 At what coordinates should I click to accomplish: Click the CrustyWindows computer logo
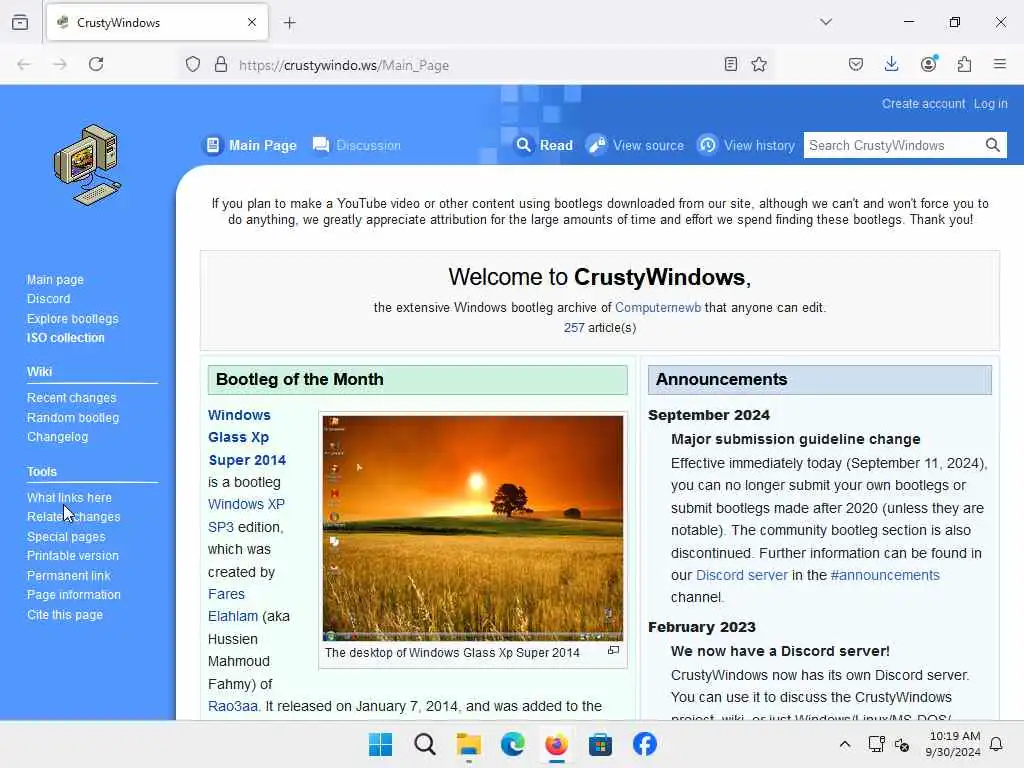(x=88, y=165)
